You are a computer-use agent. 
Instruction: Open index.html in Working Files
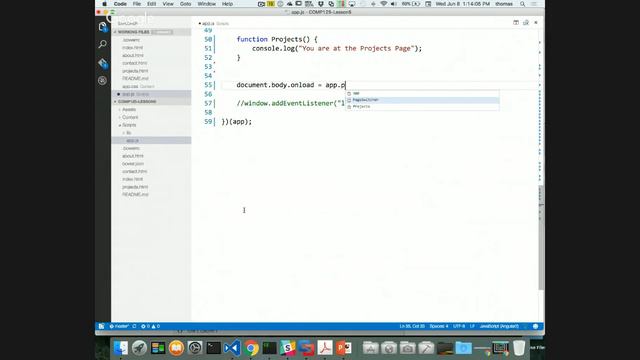pyautogui.click(x=132, y=48)
